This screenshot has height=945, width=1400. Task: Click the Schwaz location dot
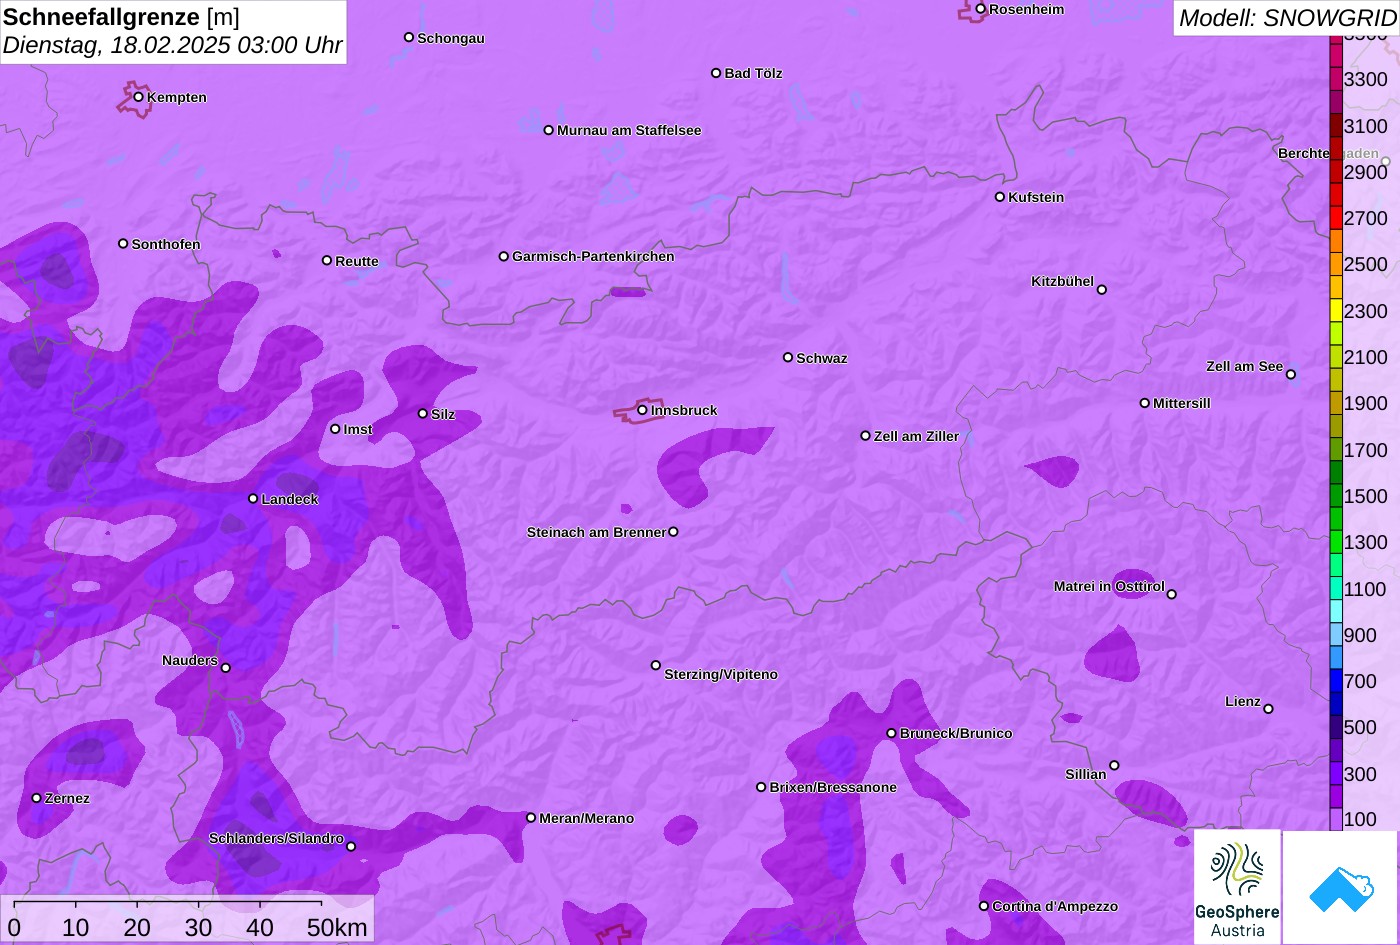click(x=788, y=357)
